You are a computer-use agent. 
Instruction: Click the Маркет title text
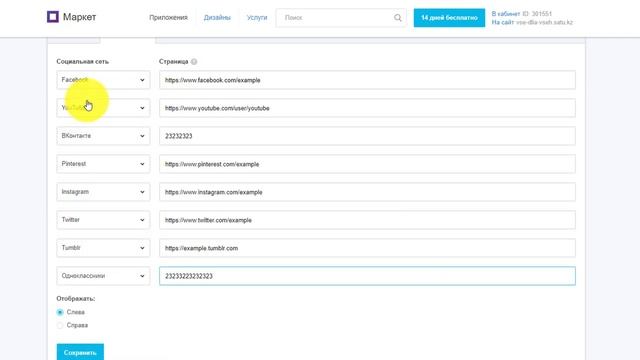coord(80,17)
